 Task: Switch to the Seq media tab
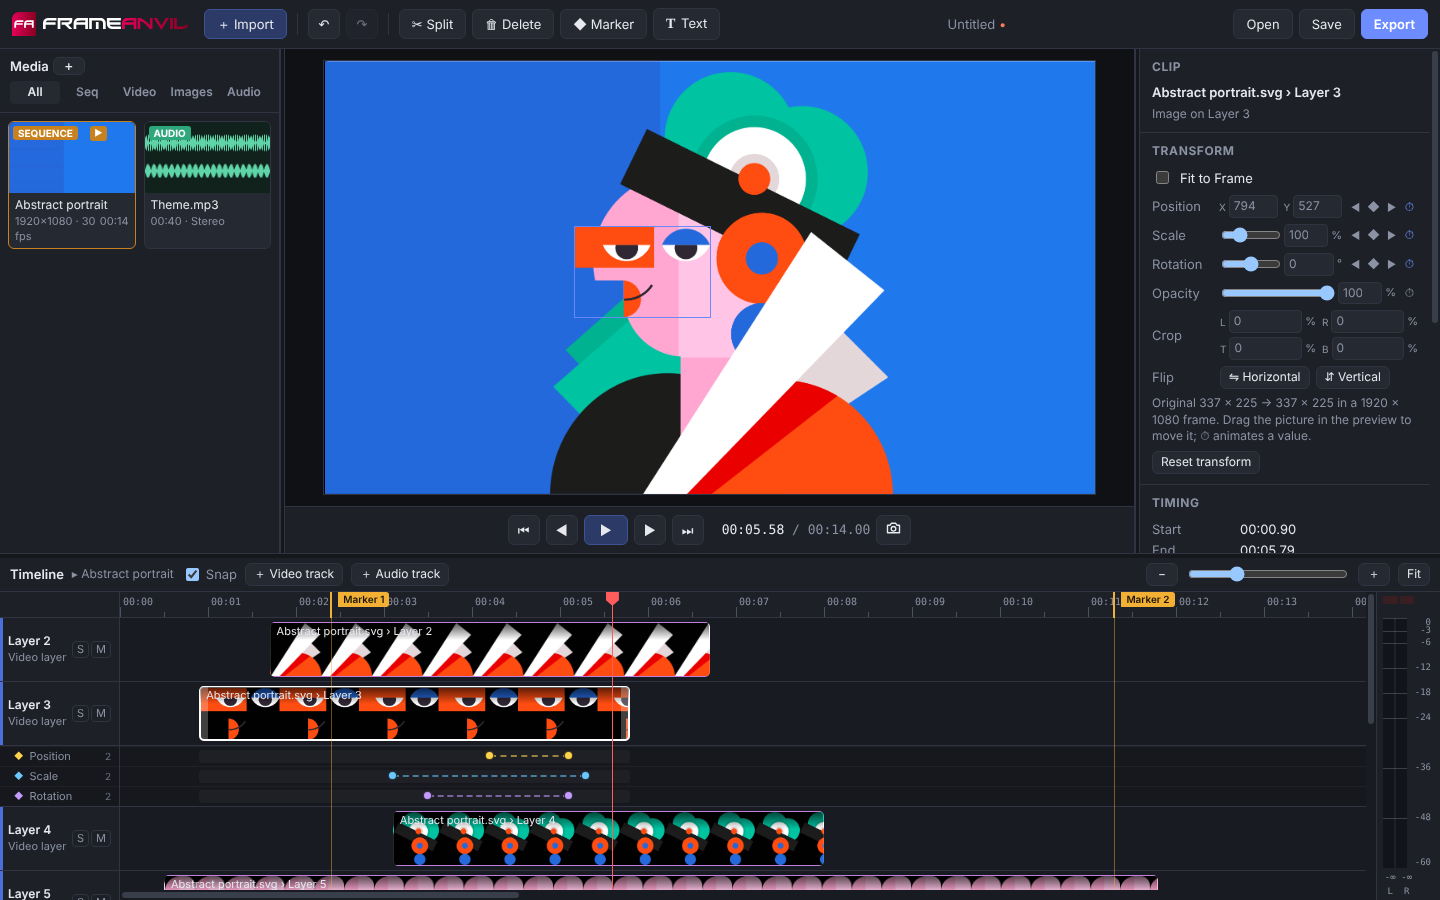click(87, 92)
